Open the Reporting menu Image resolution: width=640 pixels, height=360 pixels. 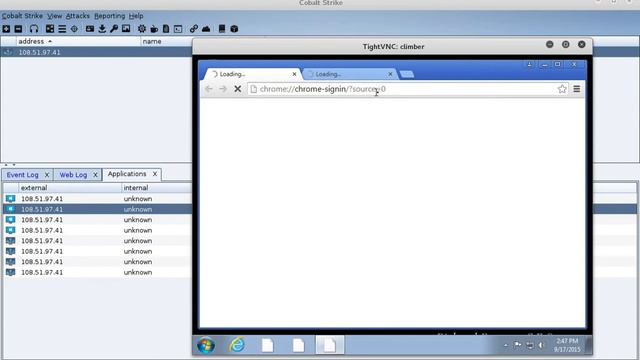pos(109,16)
